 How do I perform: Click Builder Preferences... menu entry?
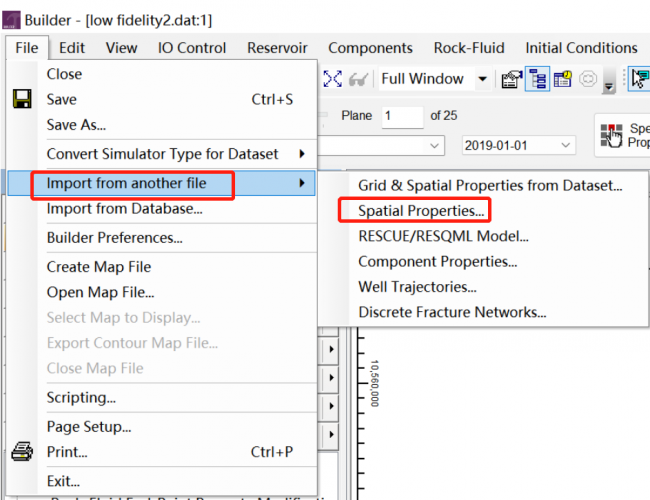pyautogui.click(x=114, y=238)
